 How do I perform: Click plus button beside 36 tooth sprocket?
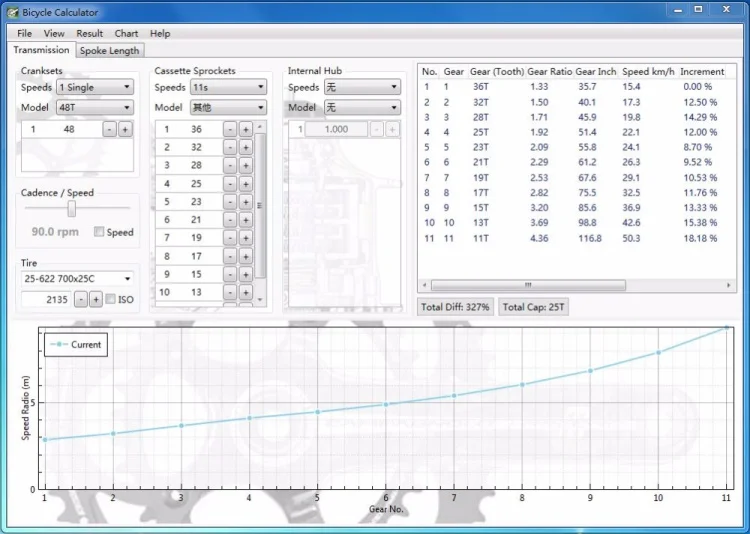pos(245,130)
